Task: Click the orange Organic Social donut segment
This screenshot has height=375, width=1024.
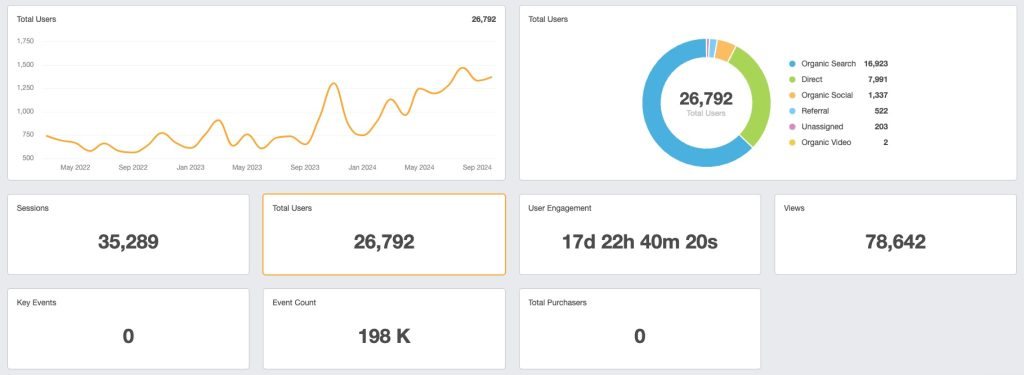Action: pos(724,50)
